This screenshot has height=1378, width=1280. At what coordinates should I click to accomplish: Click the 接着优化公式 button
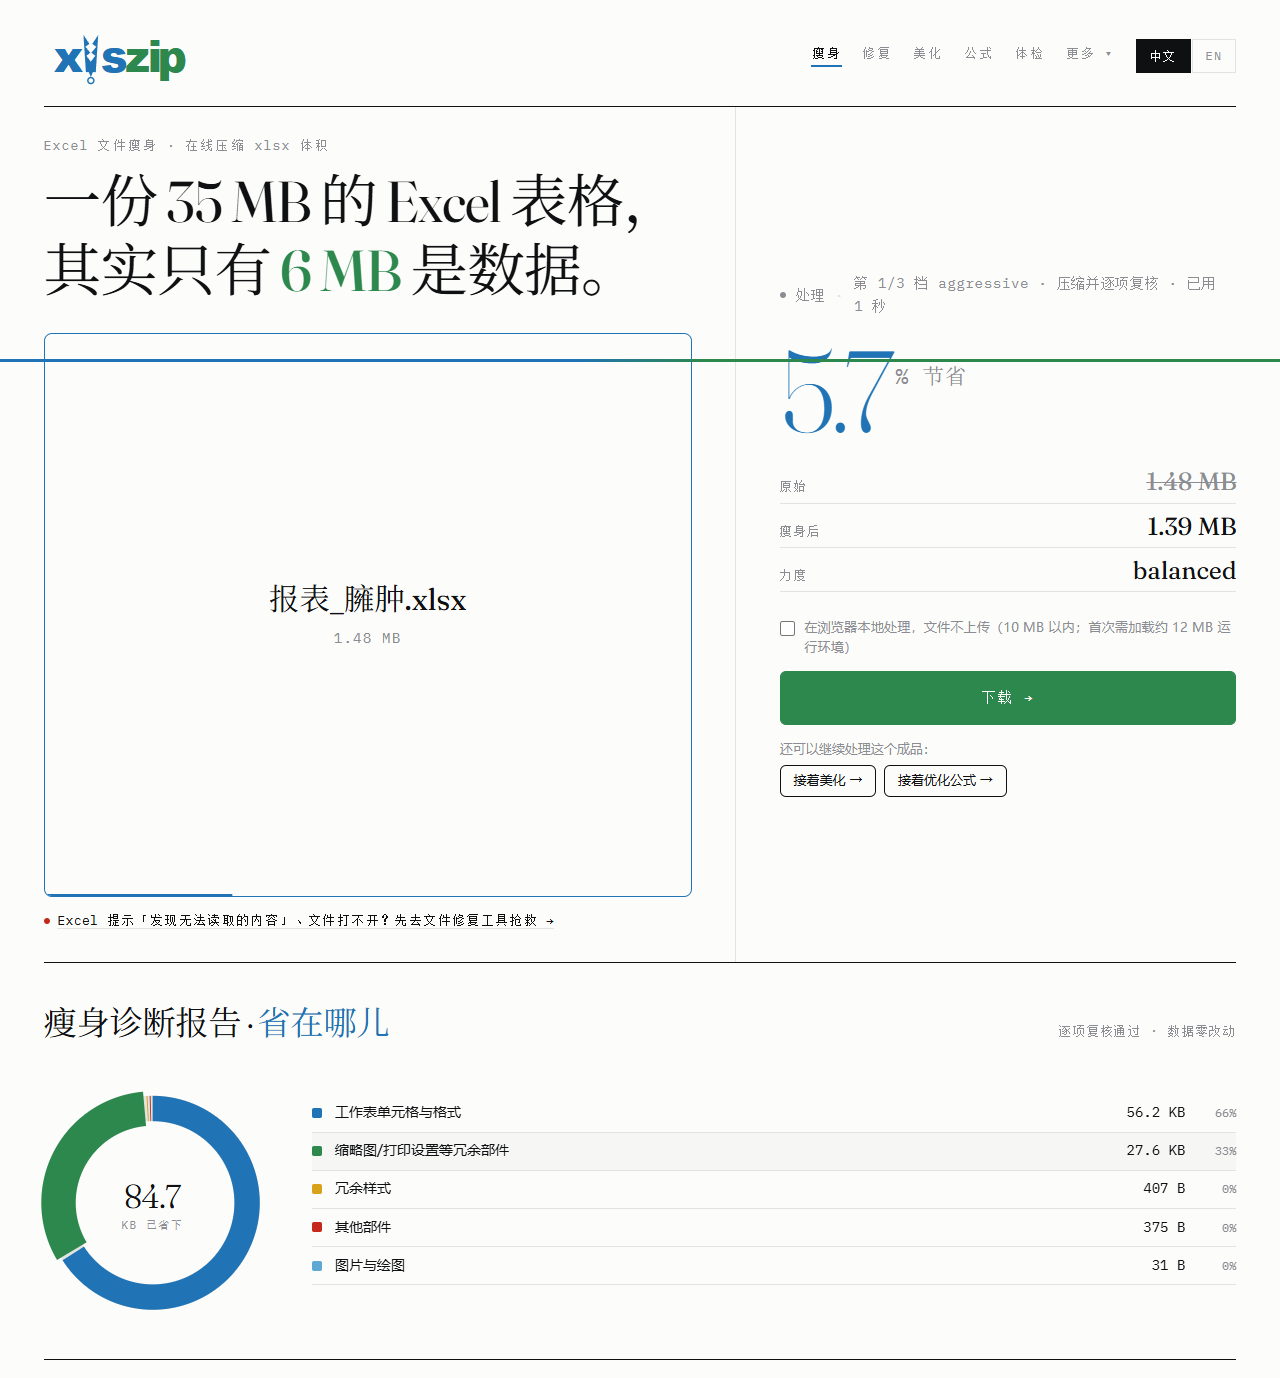tap(945, 781)
